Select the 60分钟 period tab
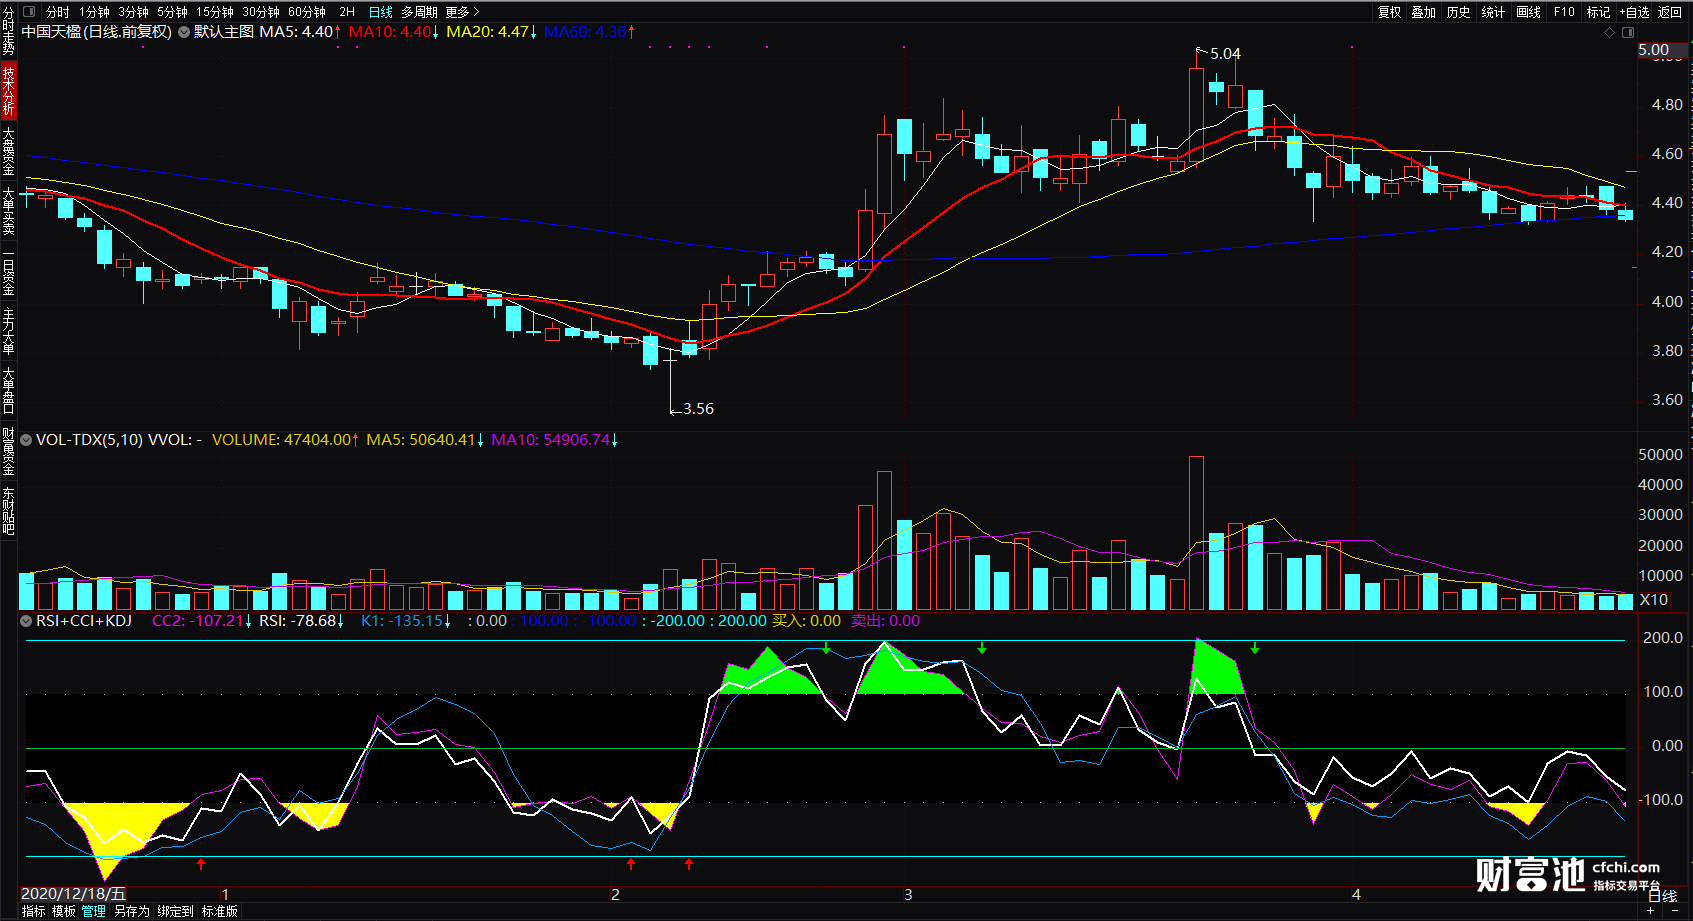The width and height of the screenshot is (1693, 921). [306, 12]
